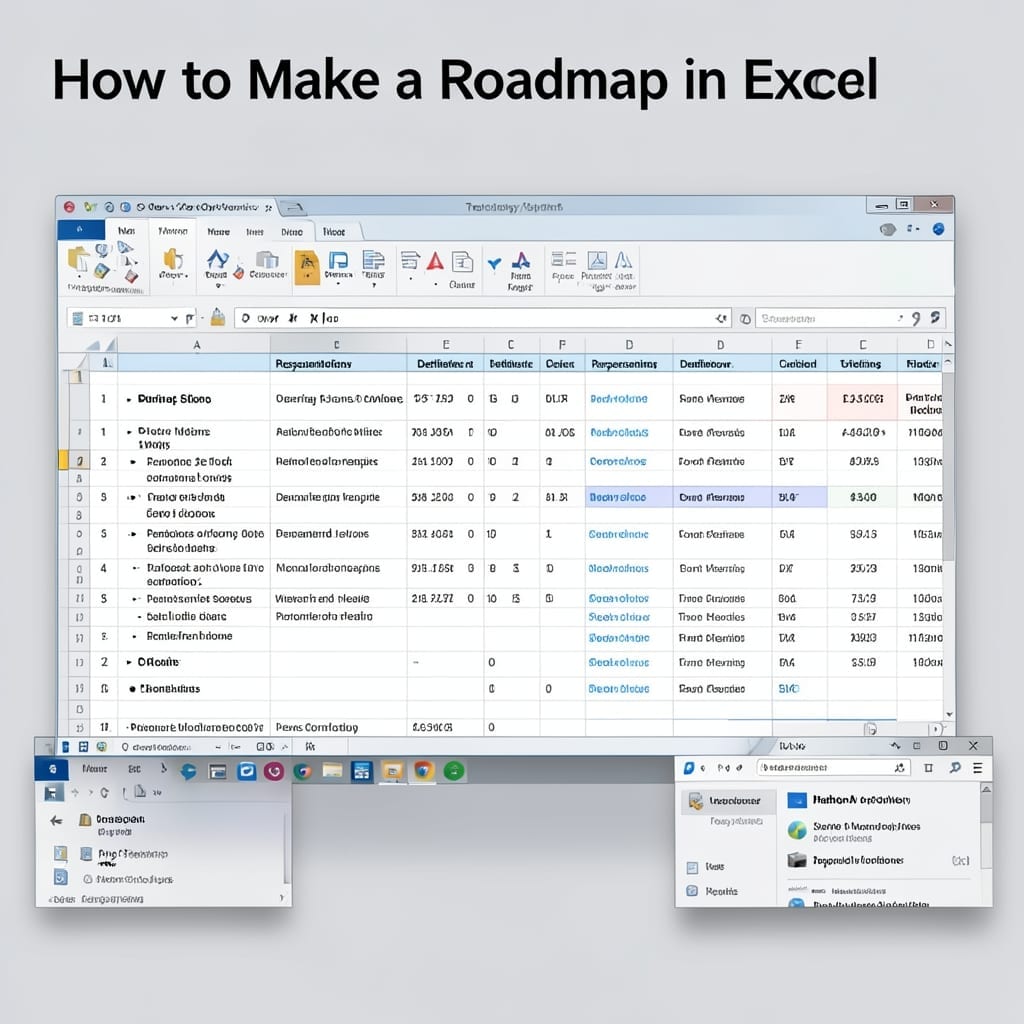Select the red letter A icon

(x=435, y=262)
